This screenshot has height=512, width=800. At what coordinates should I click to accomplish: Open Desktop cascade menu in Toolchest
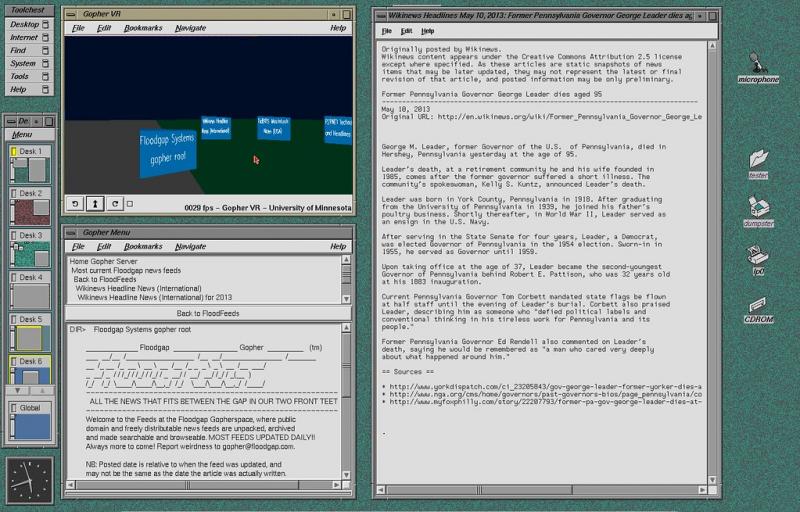pyautogui.click(x=29, y=24)
